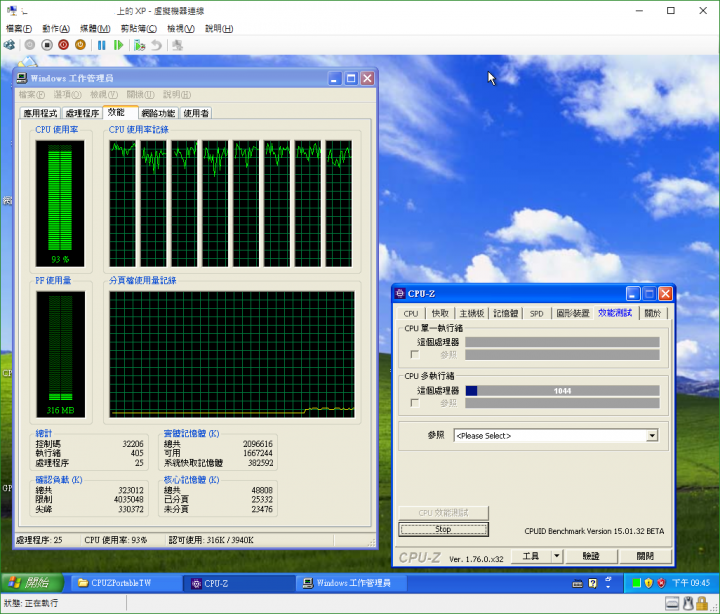Click the red security alert shield tray icon
Image resolution: width=720 pixels, height=614 pixels.
coord(661,583)
